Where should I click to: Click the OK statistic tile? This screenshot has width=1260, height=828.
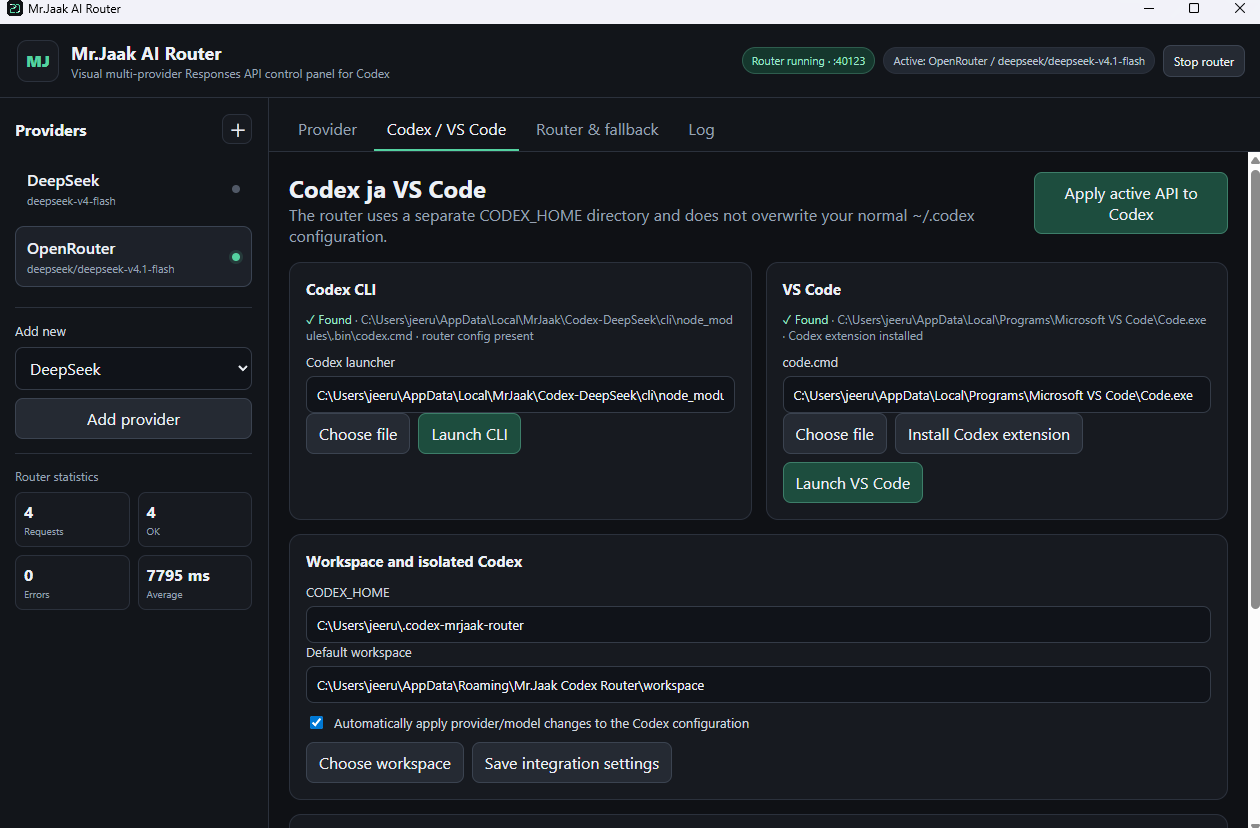click(194, 520)
